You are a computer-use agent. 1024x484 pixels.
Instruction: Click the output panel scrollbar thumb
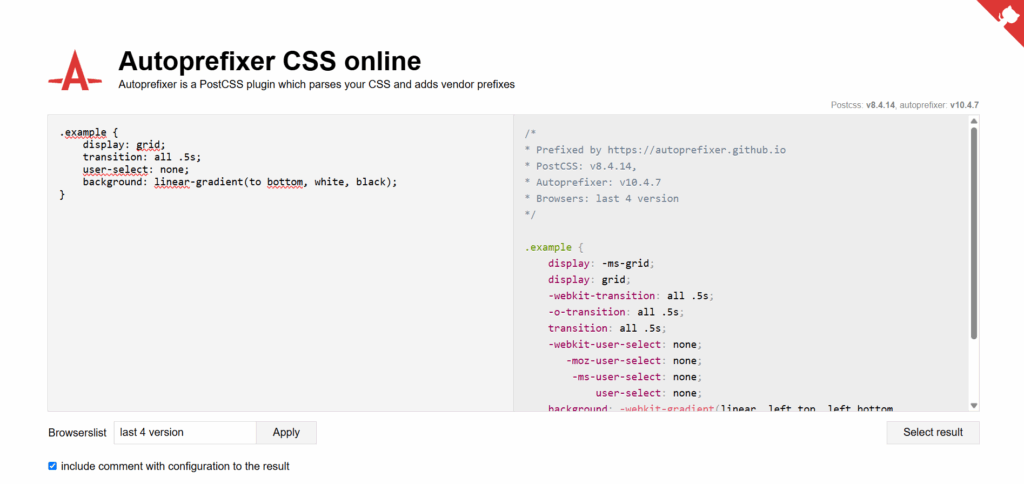click(x=974, y=230)
